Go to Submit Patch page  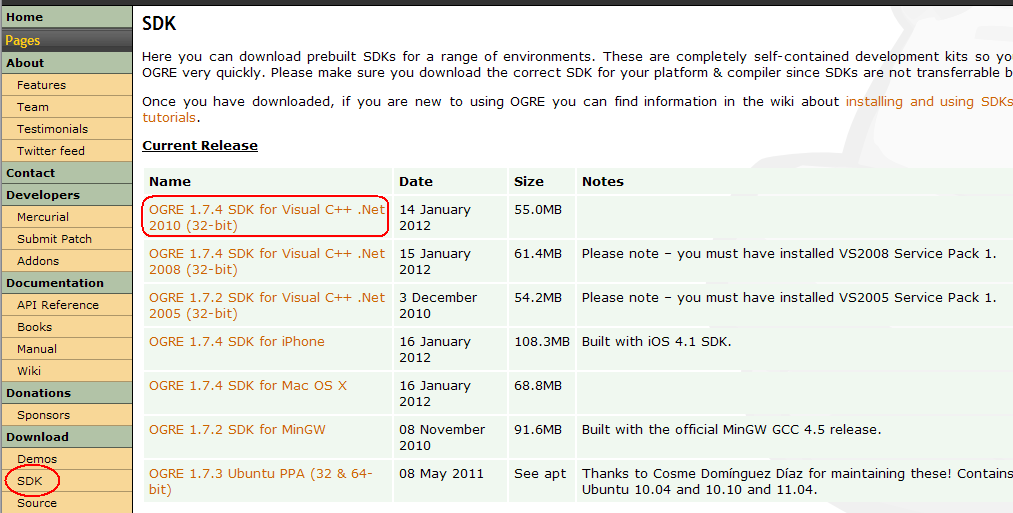click(x=67, y=238)
